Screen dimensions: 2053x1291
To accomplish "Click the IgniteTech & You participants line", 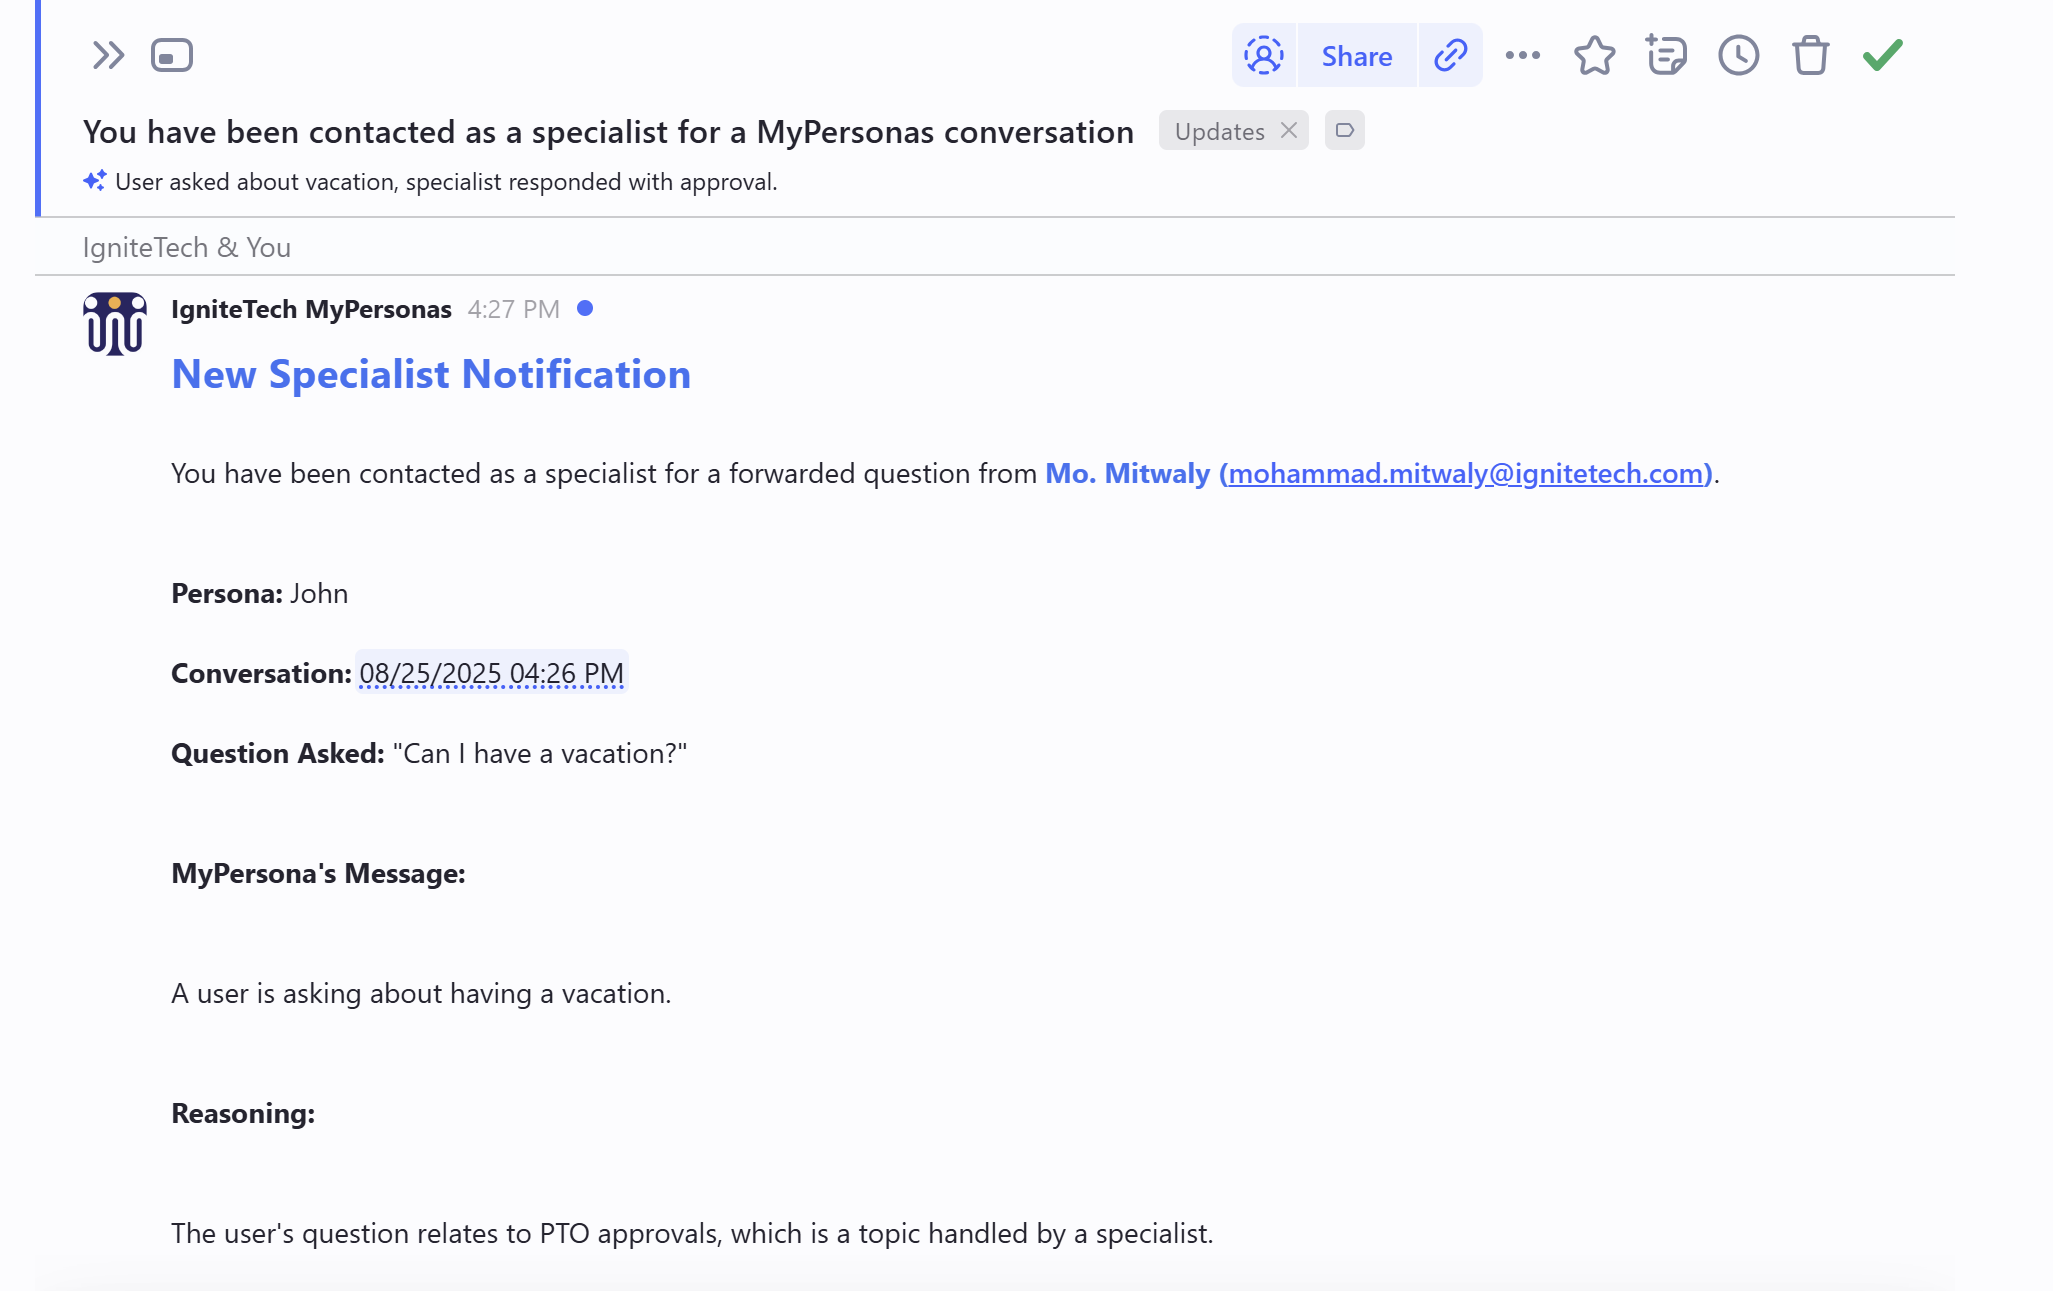I will tap(186, 247).
